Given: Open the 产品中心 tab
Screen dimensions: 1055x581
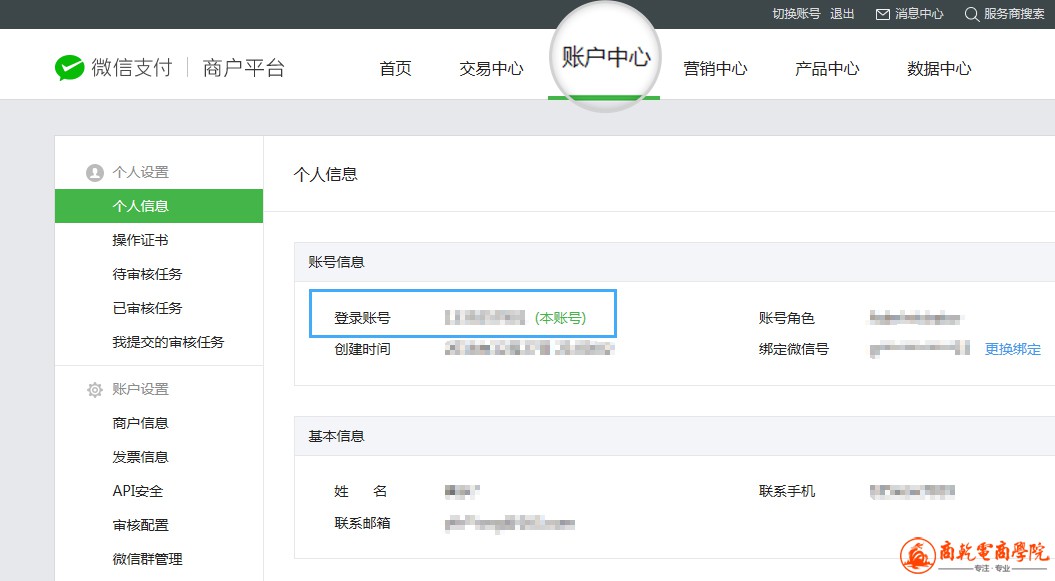Looking at the screenshot, I should (x=827, y=69).
